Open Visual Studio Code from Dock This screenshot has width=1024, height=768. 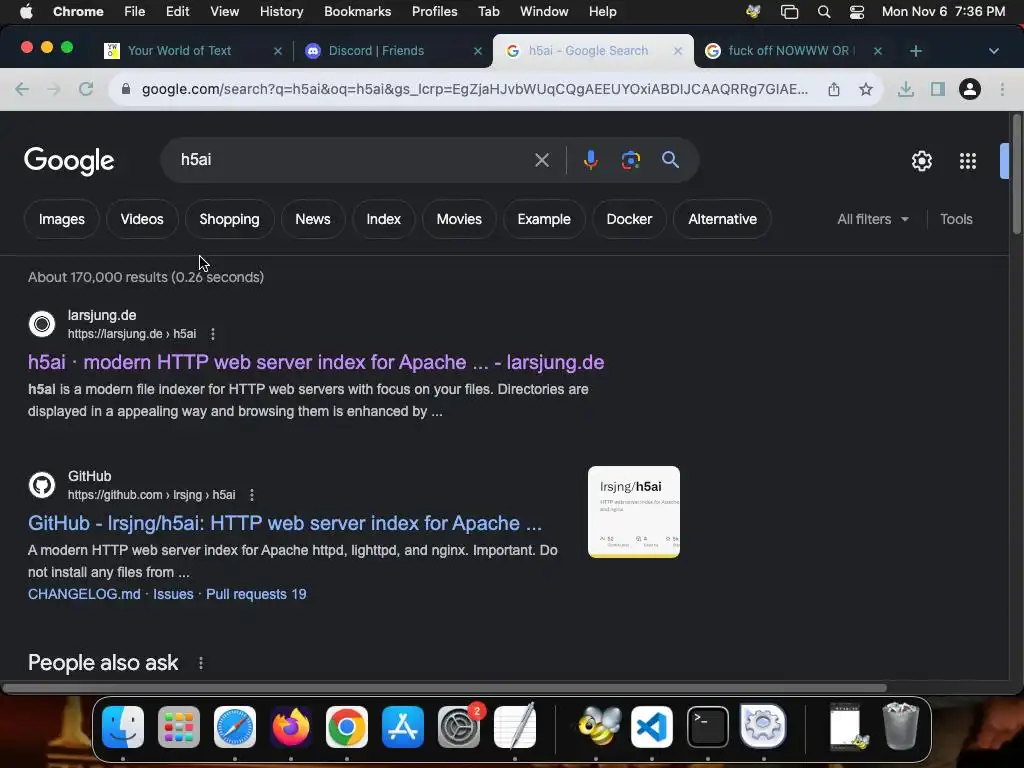[652, 727]
